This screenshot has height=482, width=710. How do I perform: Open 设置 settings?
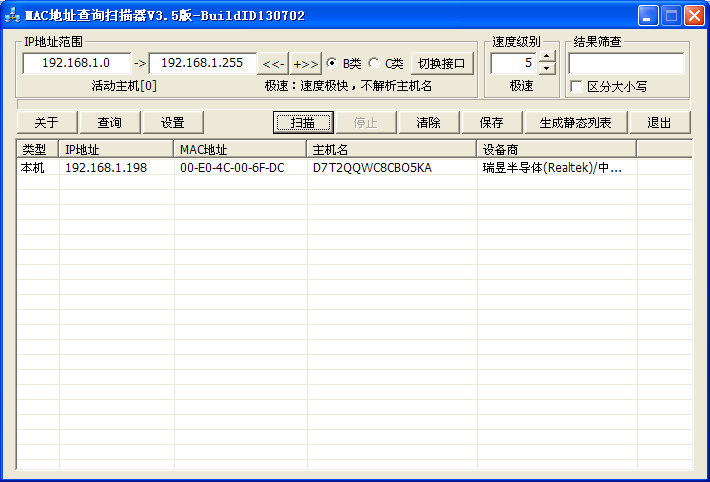172,123
